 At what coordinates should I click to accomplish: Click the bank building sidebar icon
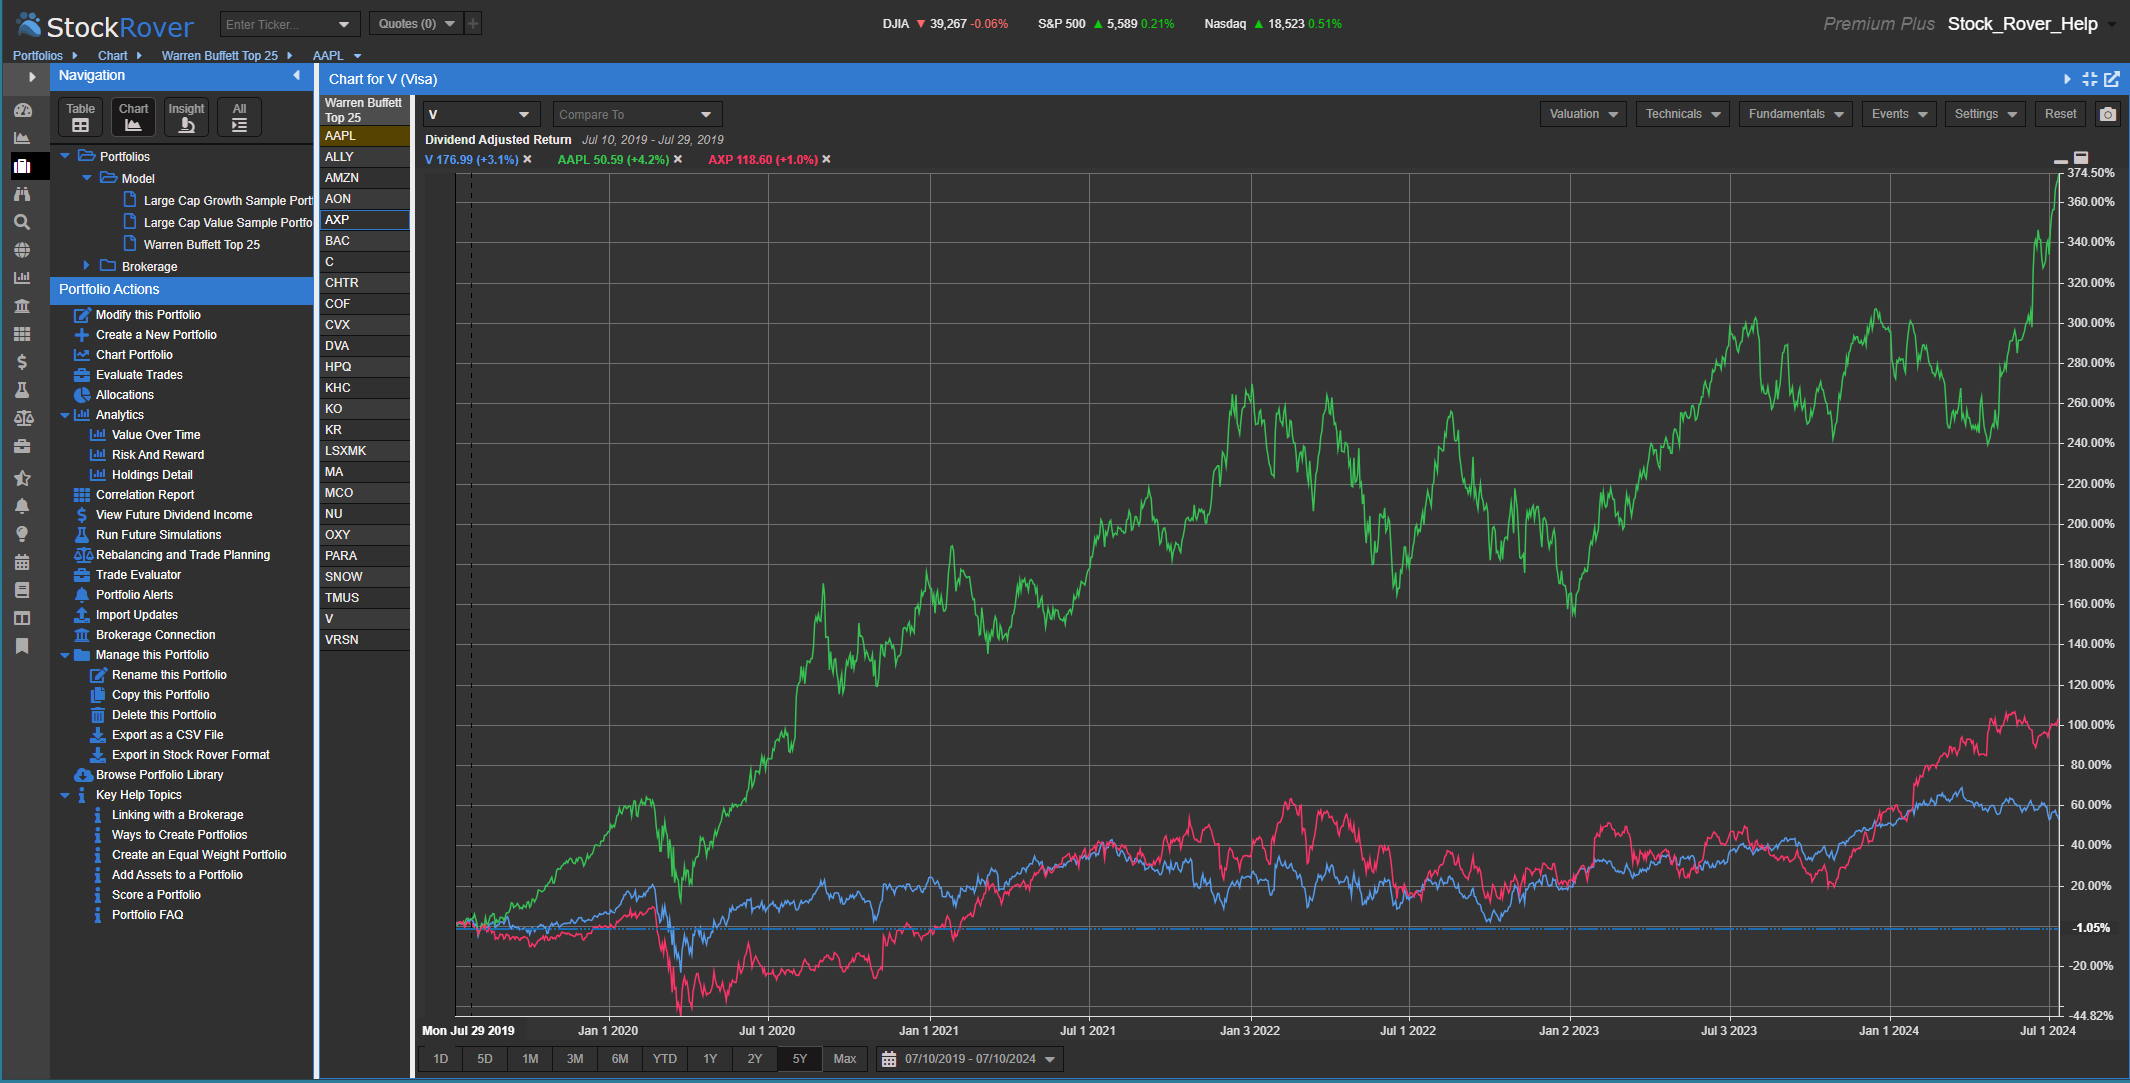coord(22,306)
